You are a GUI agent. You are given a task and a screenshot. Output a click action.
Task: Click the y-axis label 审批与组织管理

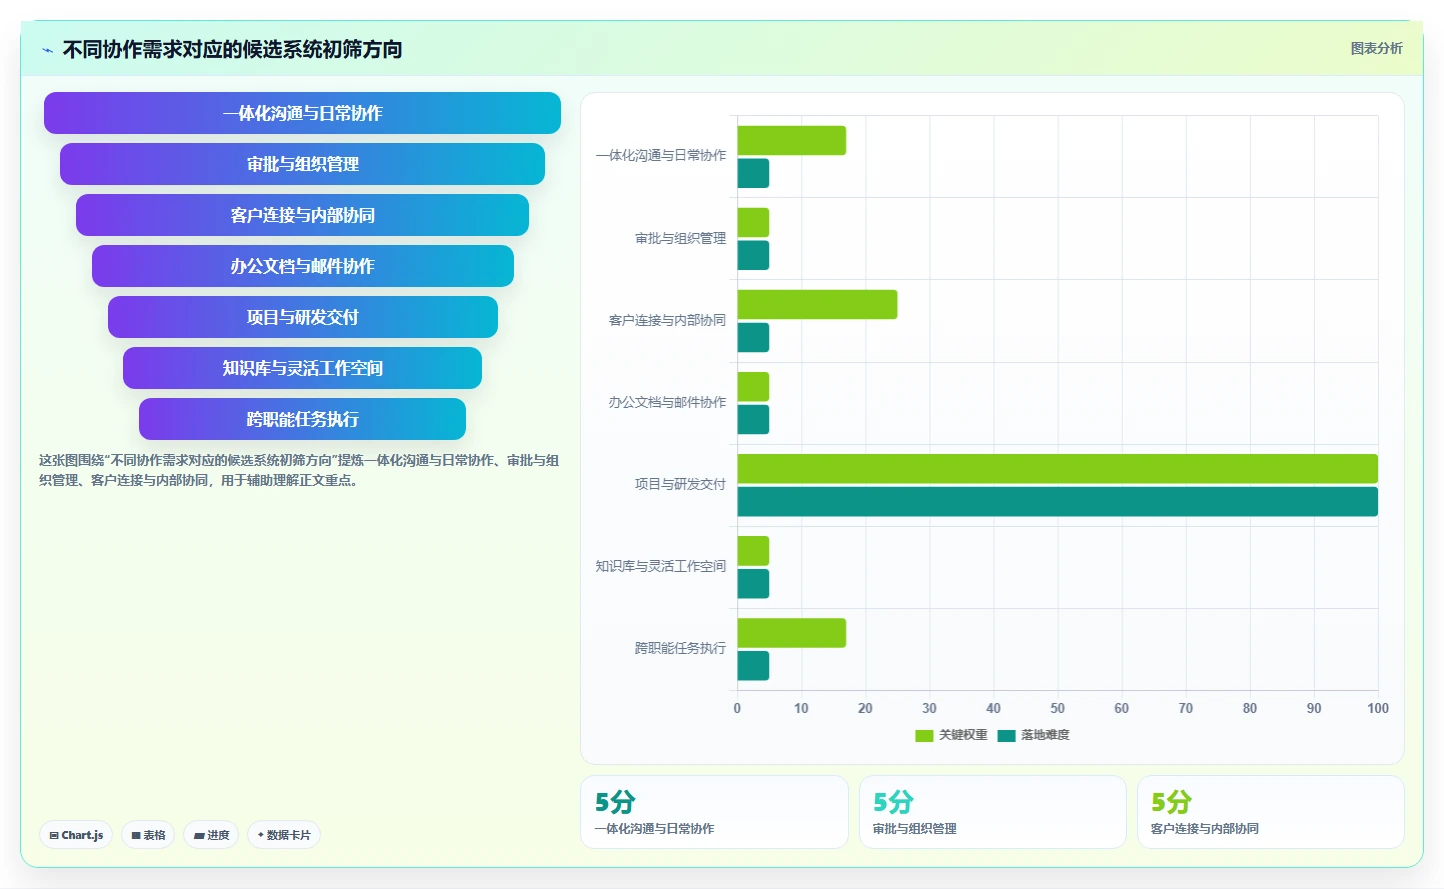680,238
